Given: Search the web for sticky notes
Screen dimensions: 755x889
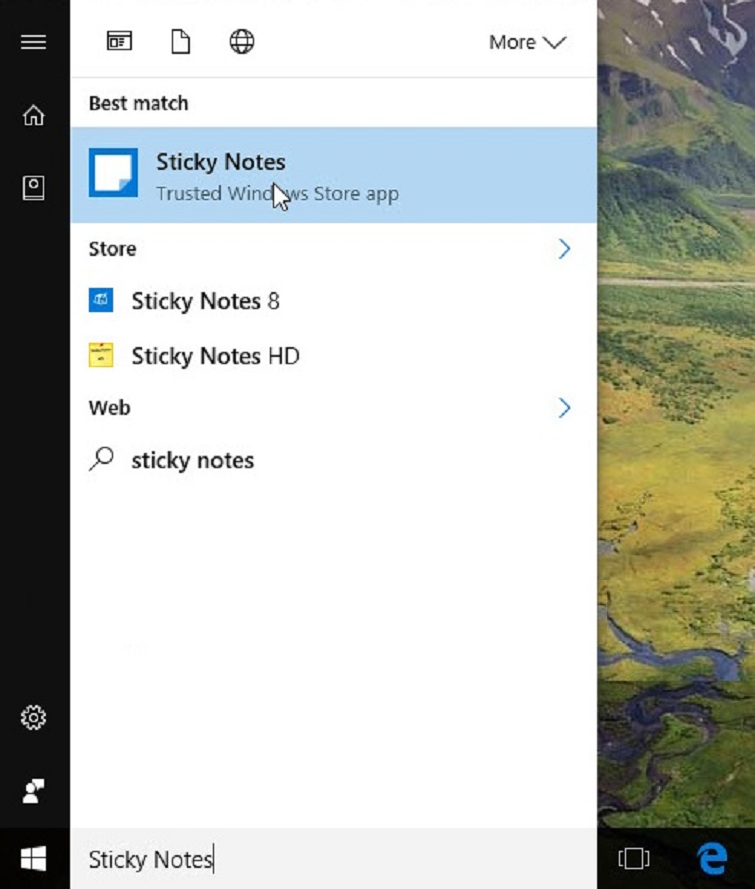Looking at the screenshot, I should pos(192,460).
